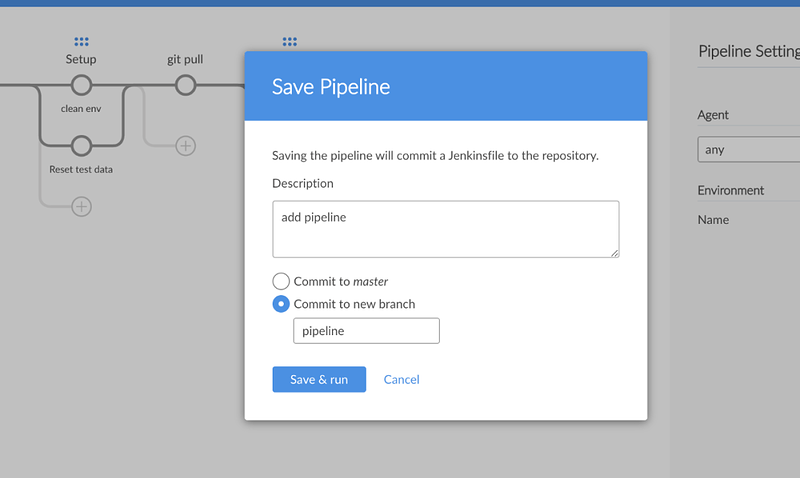Click the drag dots above the third stage
Viewport: 800px width, 478px height.
(x=290, y=41)
